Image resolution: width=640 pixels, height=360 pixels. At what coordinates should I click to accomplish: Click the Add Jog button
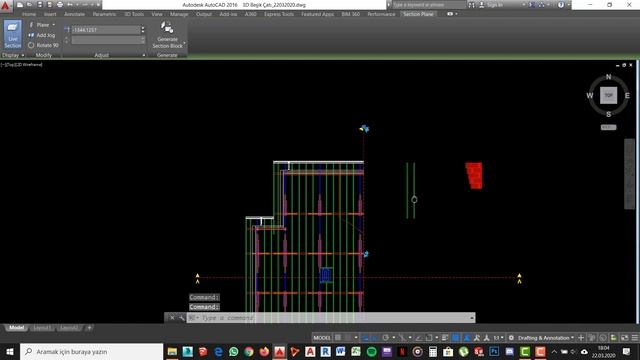[x=42, y=35]
